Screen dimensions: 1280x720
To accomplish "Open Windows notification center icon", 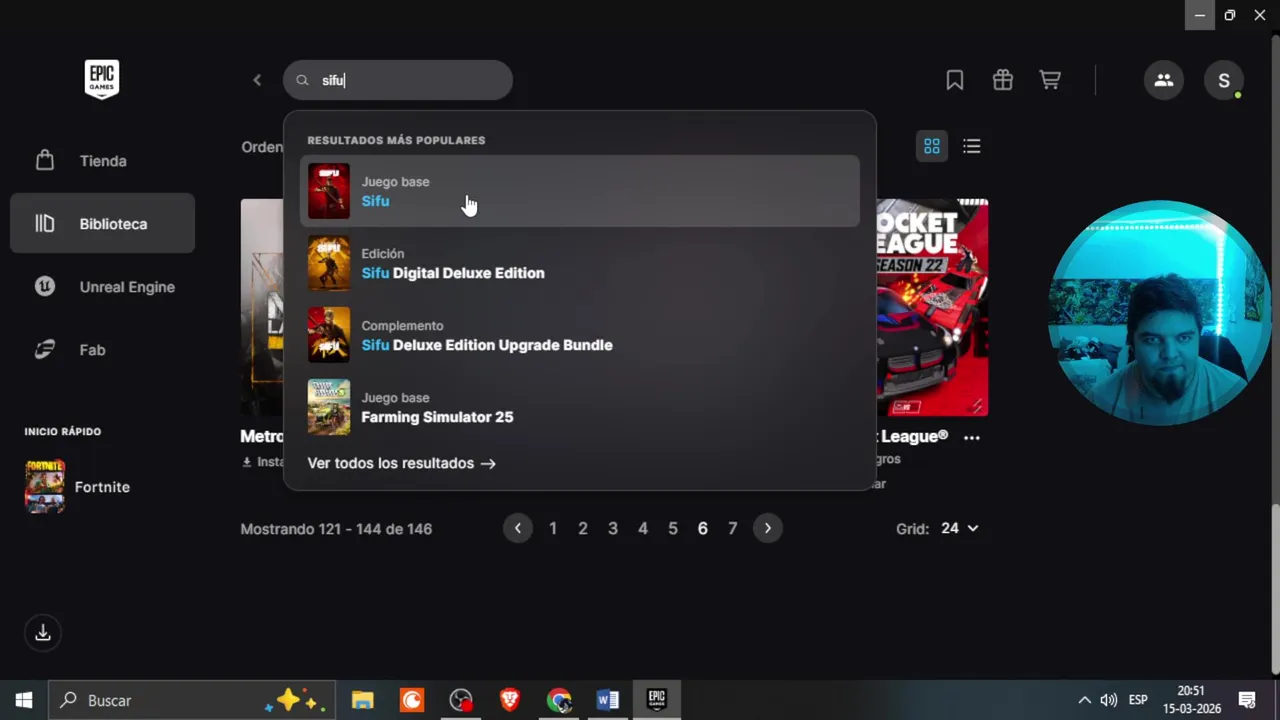I will click(1247, 700).
